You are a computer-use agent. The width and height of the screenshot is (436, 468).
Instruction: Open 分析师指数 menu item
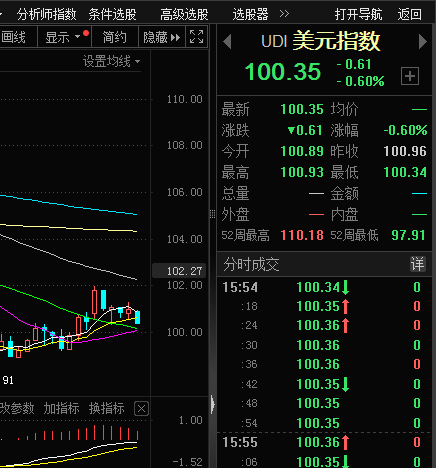pyautogui.click(x=46, y=14)
